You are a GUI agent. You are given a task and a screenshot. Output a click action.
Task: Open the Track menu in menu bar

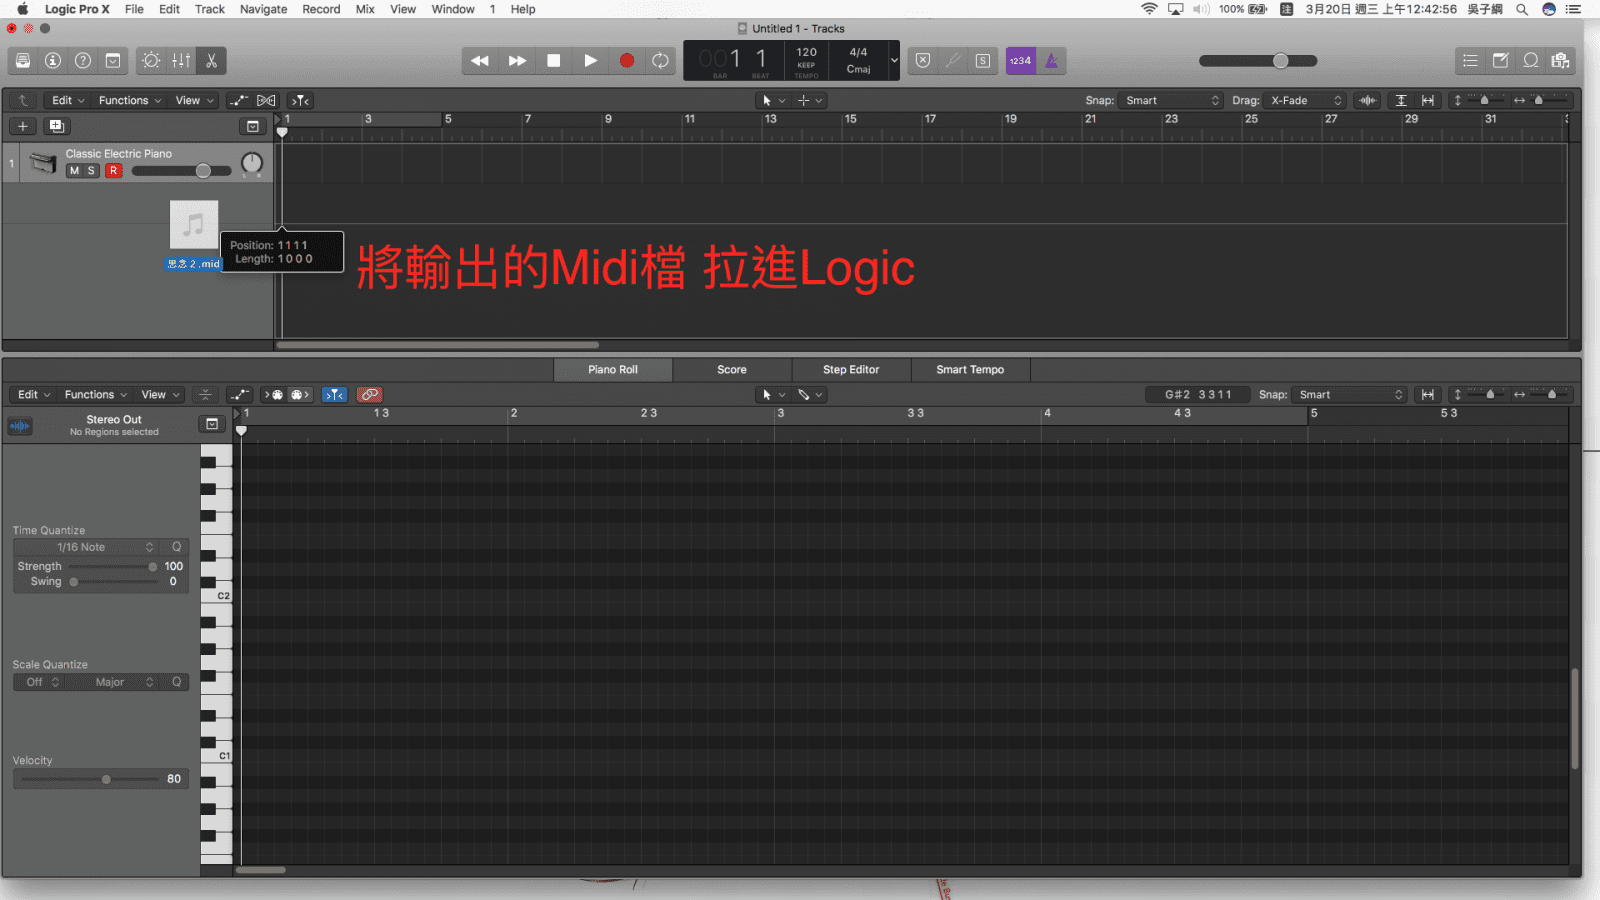[x=210, y=9]
